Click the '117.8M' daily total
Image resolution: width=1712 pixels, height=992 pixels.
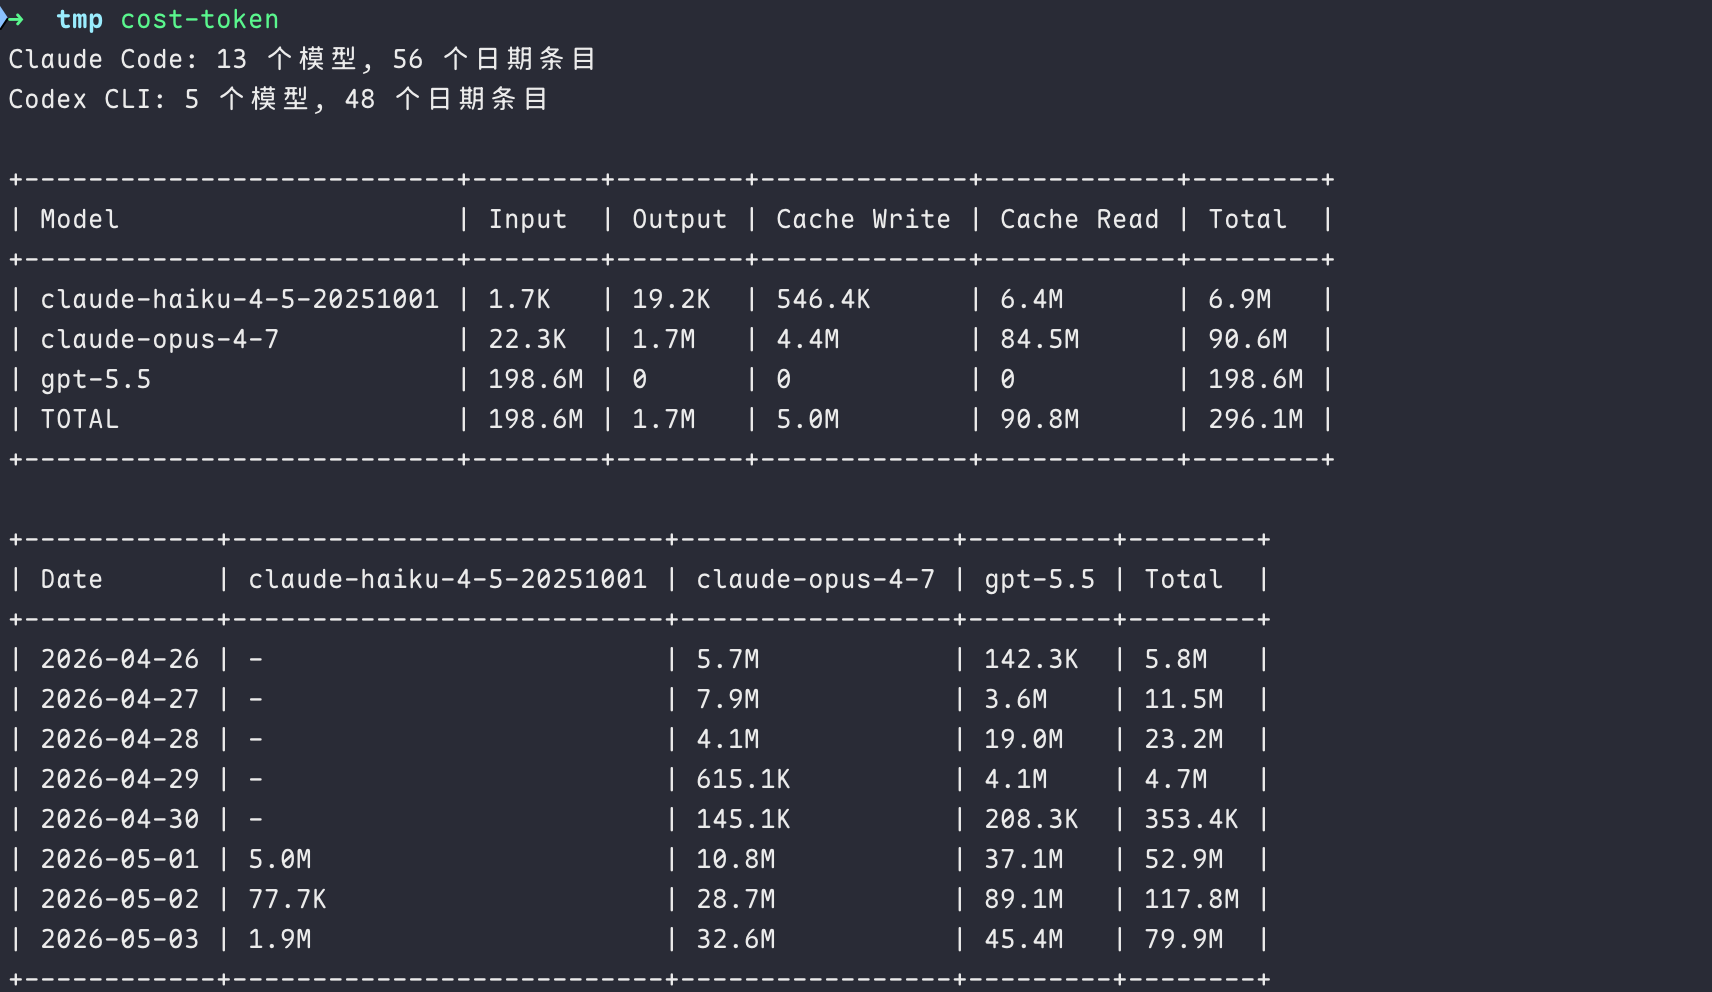(x=1192, y=899)
